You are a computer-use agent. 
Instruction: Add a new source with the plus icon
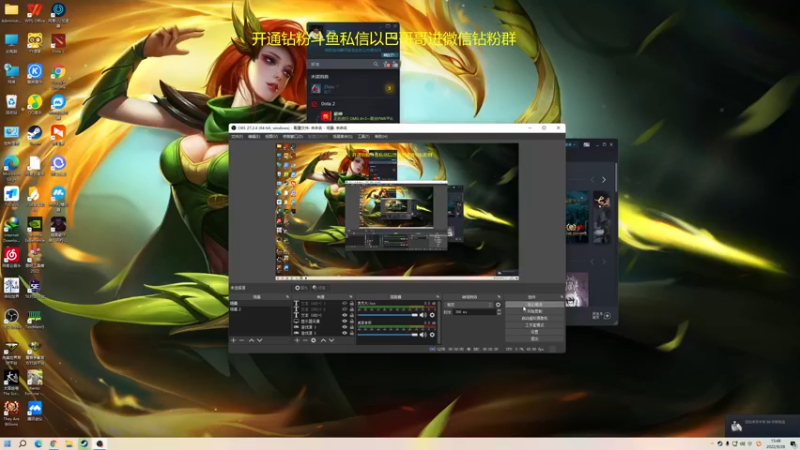click(x=297, y=340)
